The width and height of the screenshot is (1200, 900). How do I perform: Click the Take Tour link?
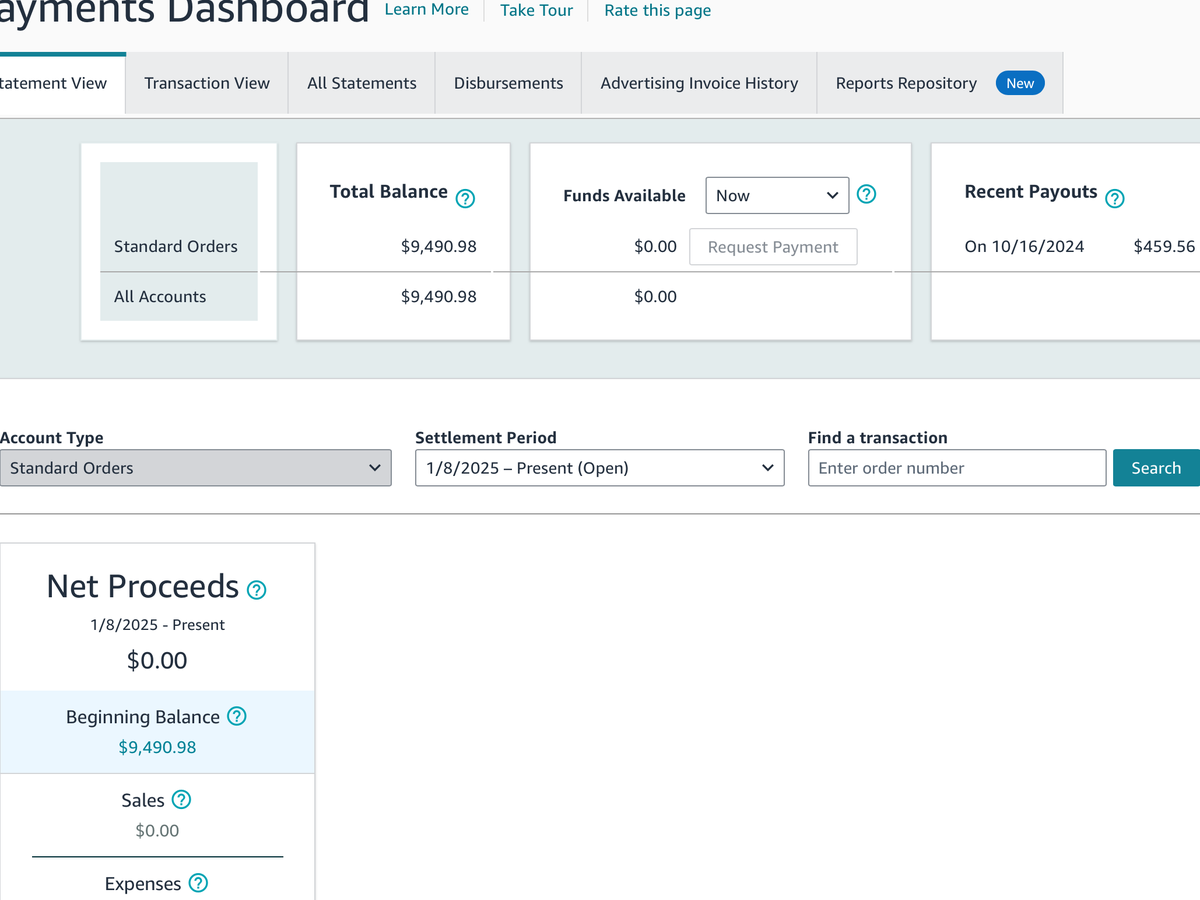537,10
